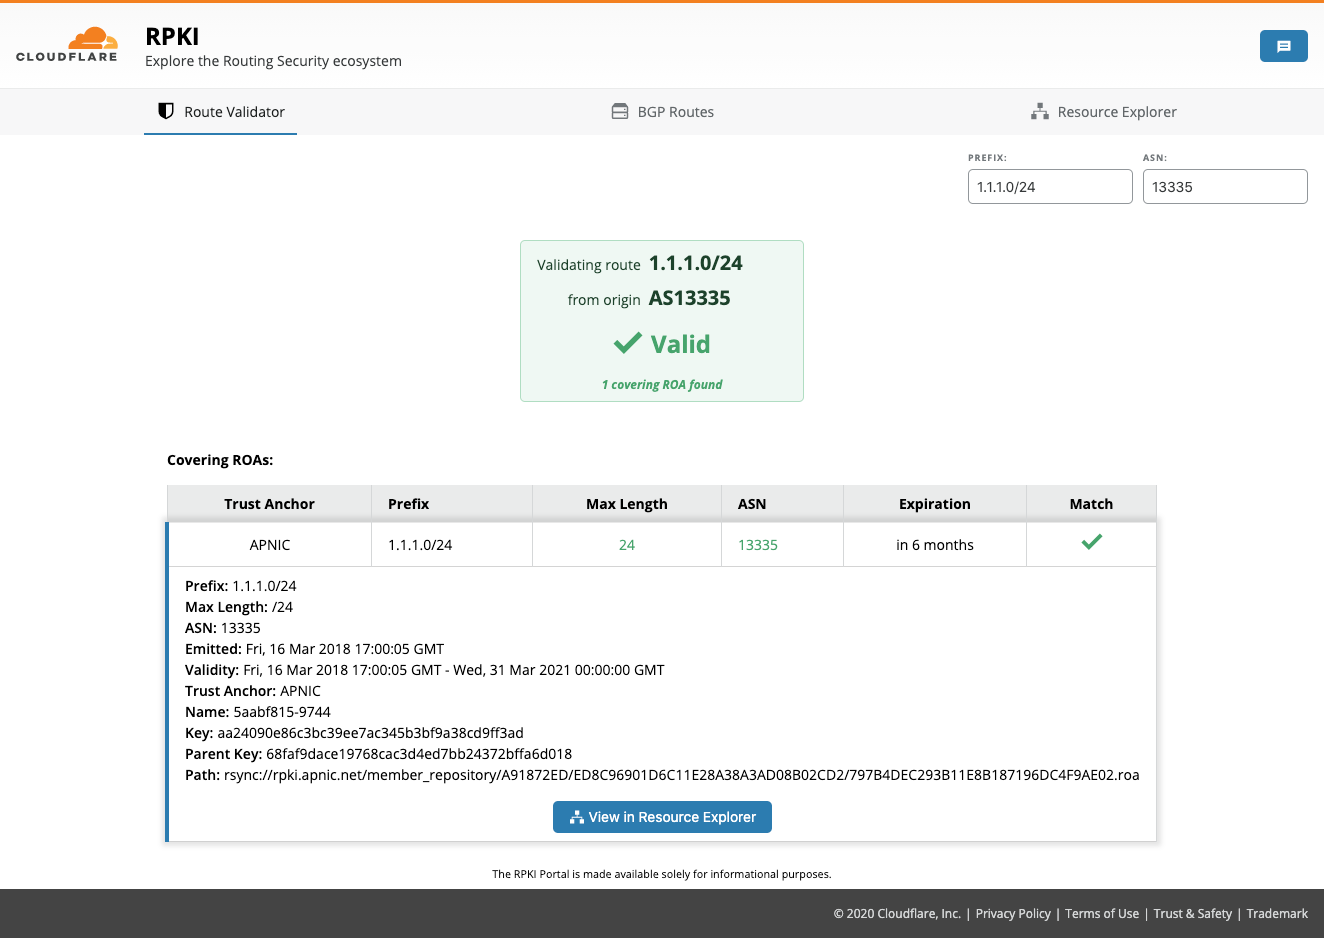Select the Route Validator tab

234,112
